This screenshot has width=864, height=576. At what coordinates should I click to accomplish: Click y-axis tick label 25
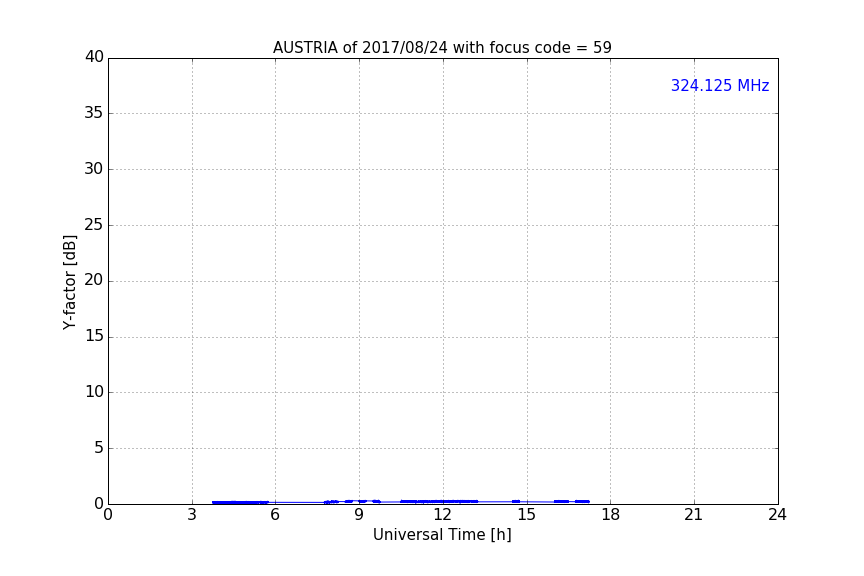[x=94, y=224]
